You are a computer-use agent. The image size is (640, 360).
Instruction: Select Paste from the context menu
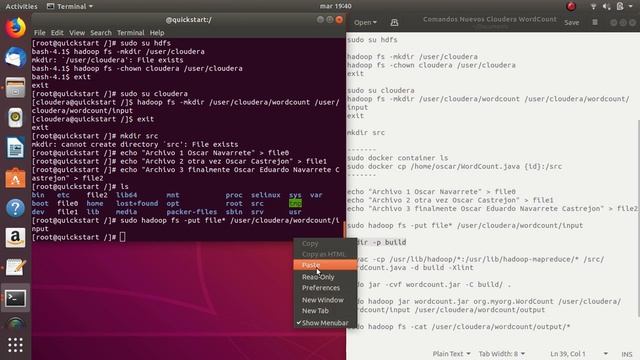(324, 265)
